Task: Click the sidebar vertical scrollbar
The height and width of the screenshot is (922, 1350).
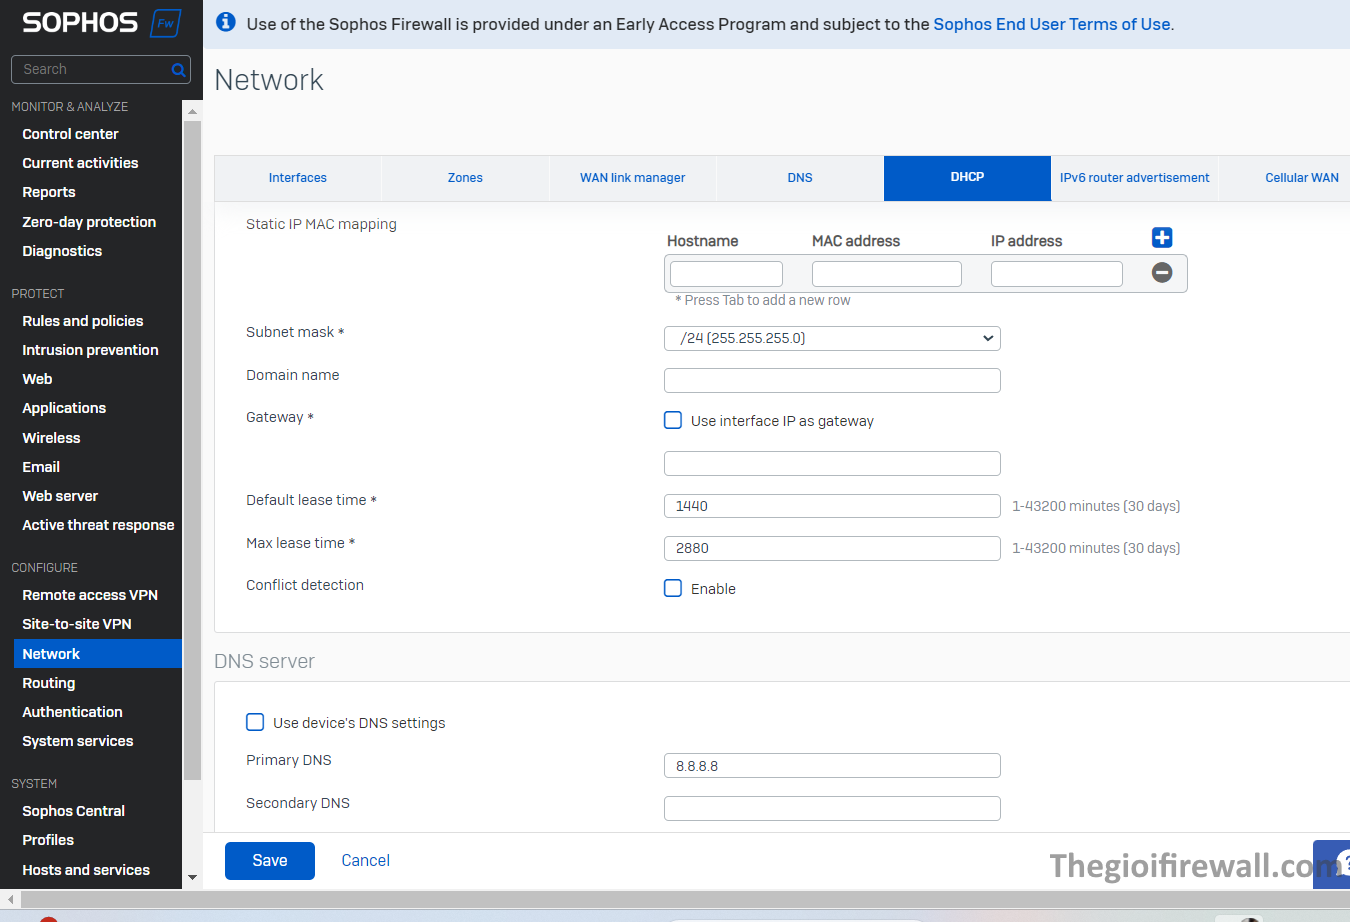Action: (x=192, y=450)
